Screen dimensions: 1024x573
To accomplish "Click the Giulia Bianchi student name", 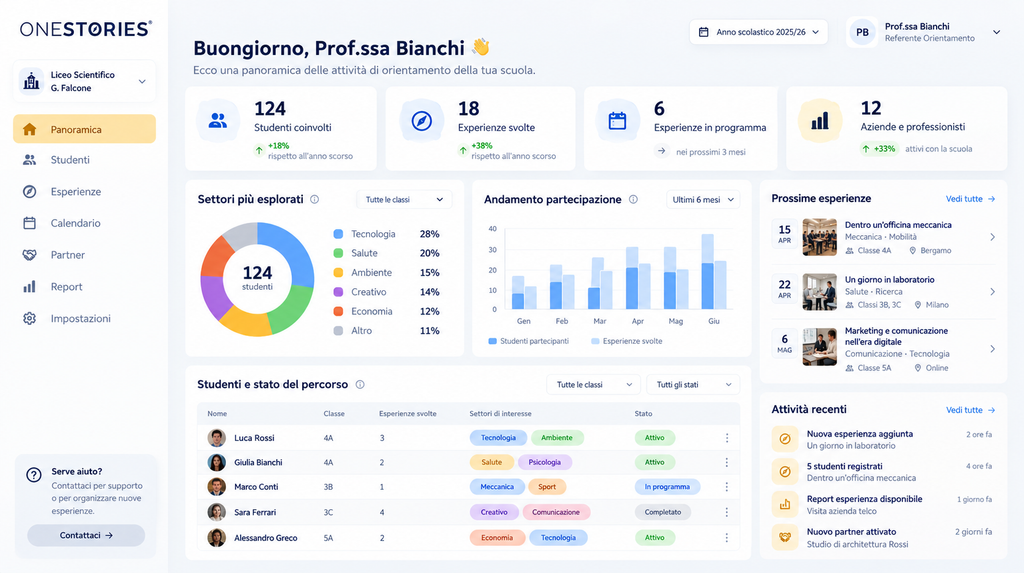I will [258, 462].
